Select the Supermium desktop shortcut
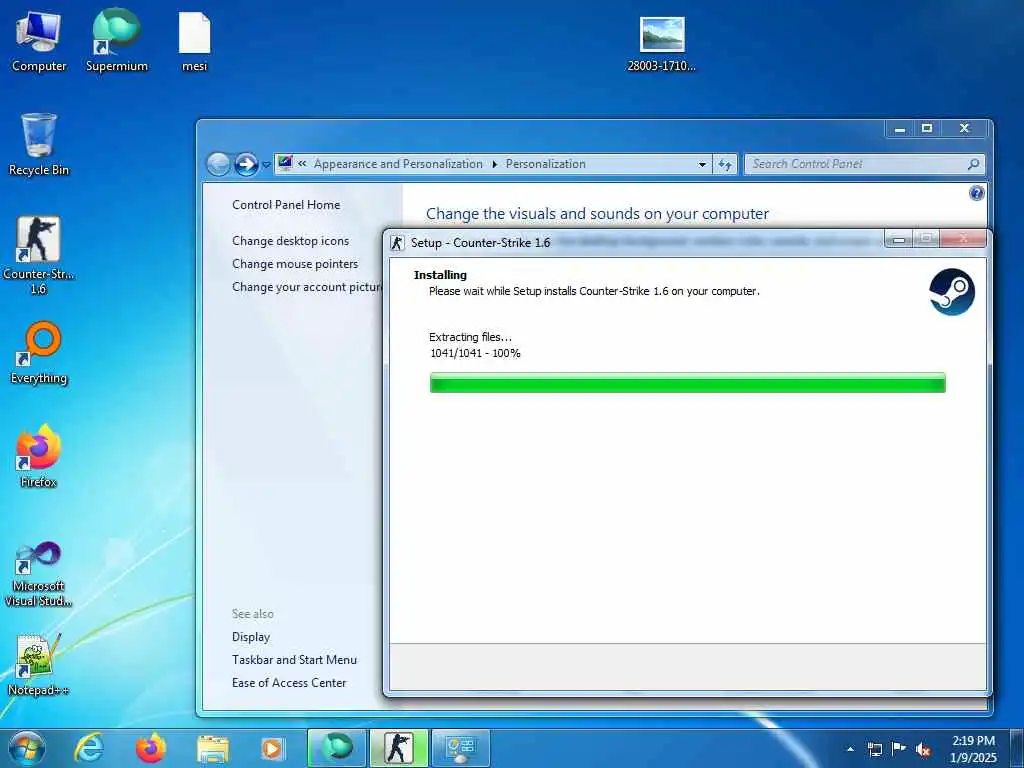The height and width of the screenshot is (768, 1024). click(x=117, y=41)
